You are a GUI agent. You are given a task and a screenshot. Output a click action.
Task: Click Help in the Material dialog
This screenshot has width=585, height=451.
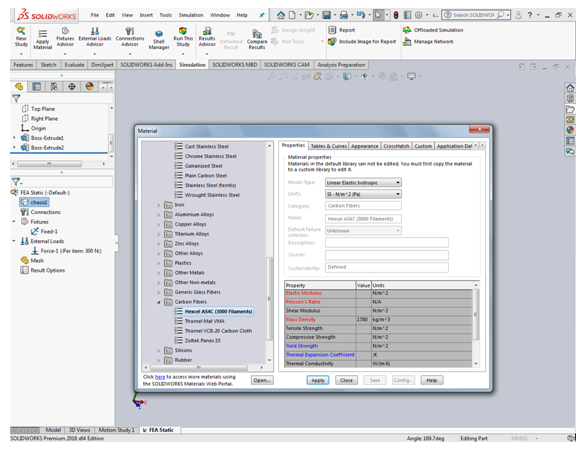click(432, 380)
